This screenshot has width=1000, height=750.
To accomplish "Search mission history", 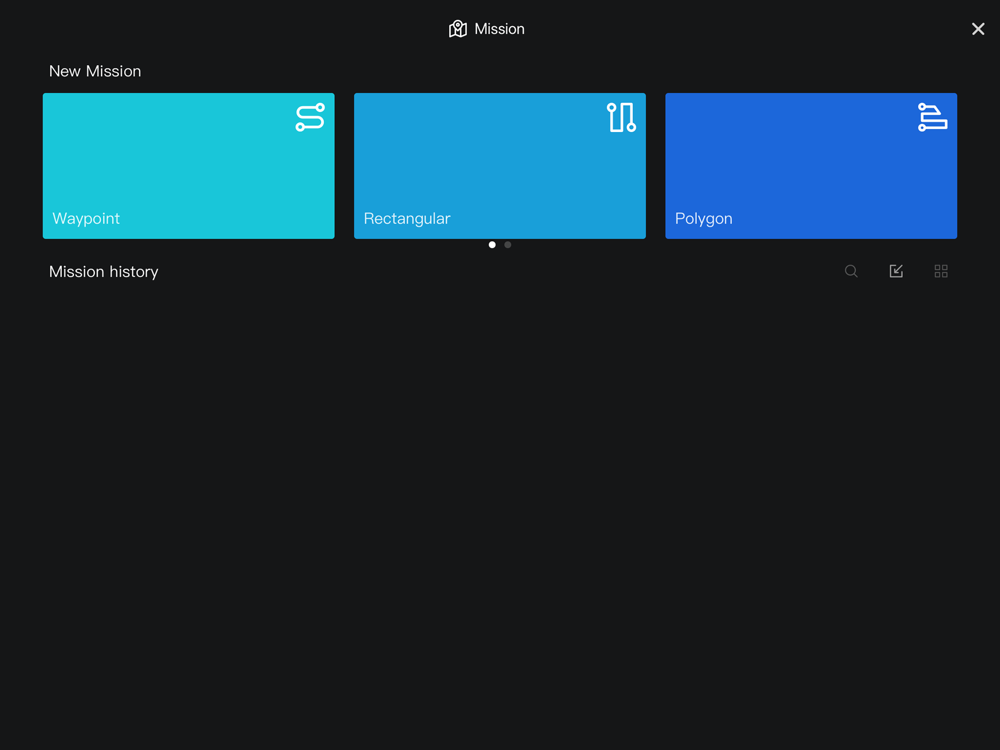I will click(x=851, y=271).
